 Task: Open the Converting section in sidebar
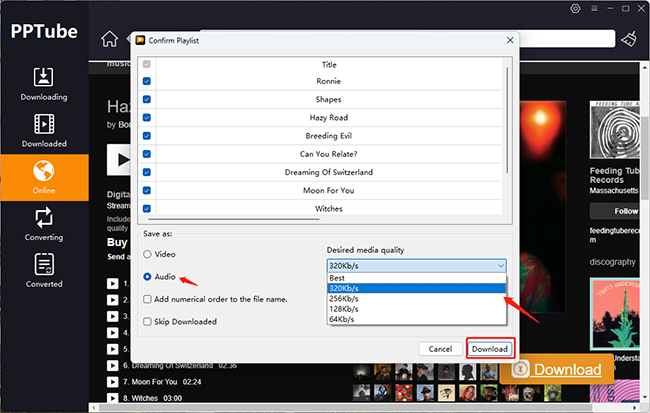[44, 224]
